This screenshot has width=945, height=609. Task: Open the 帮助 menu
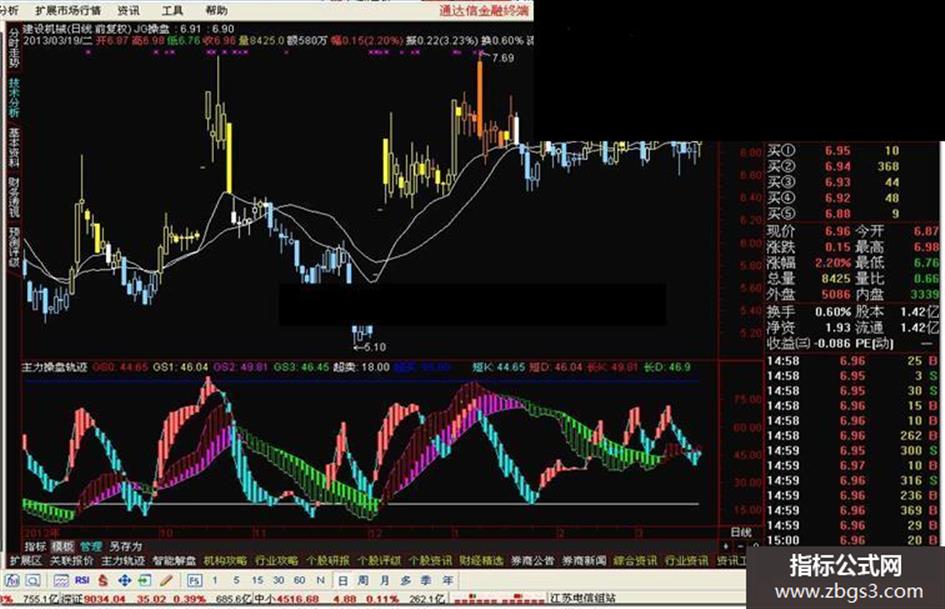pyautogui.click(x=216, y=10)
